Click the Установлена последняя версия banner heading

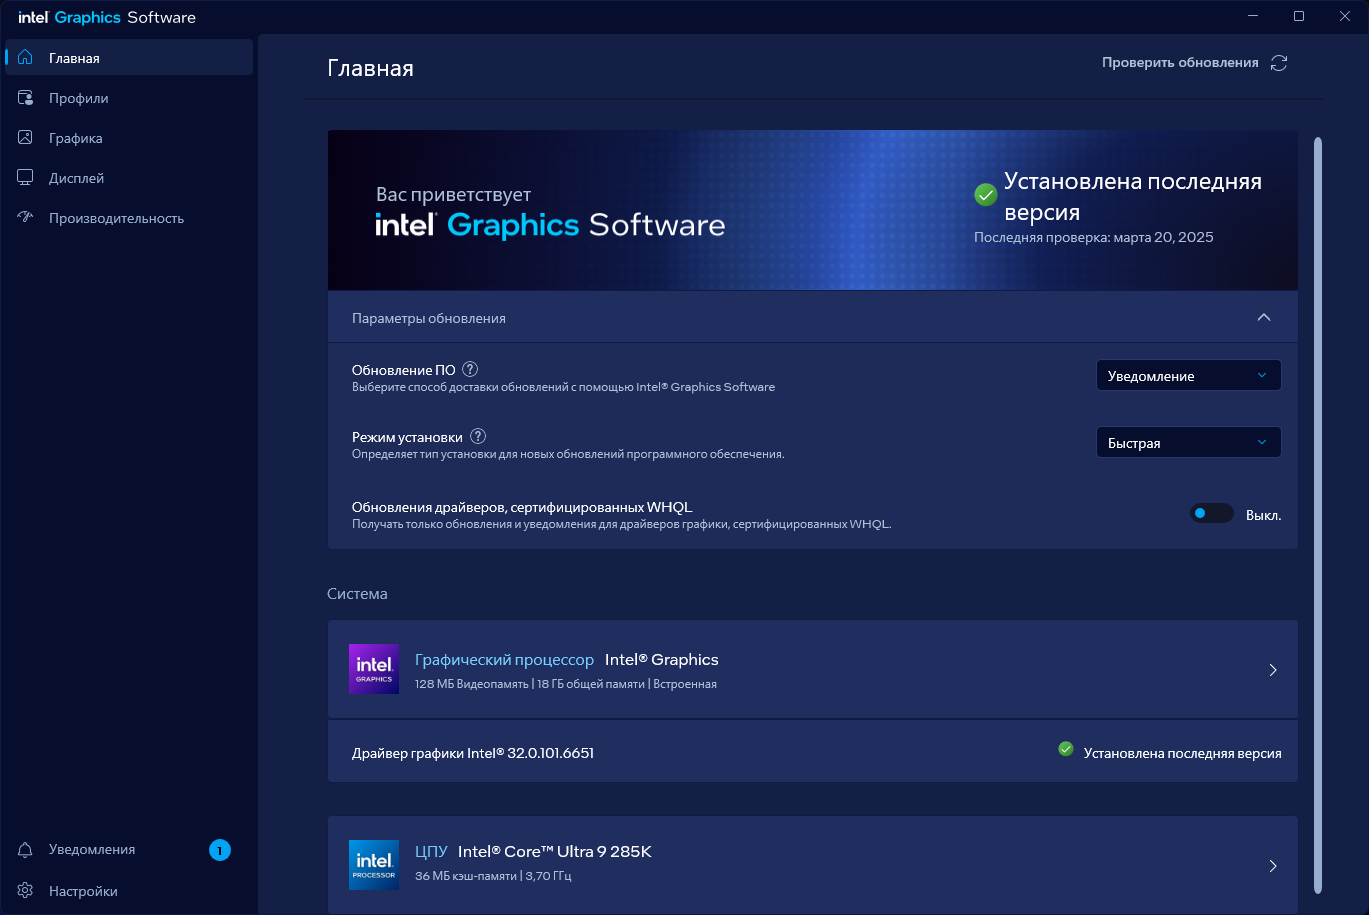pos(1133,196)
